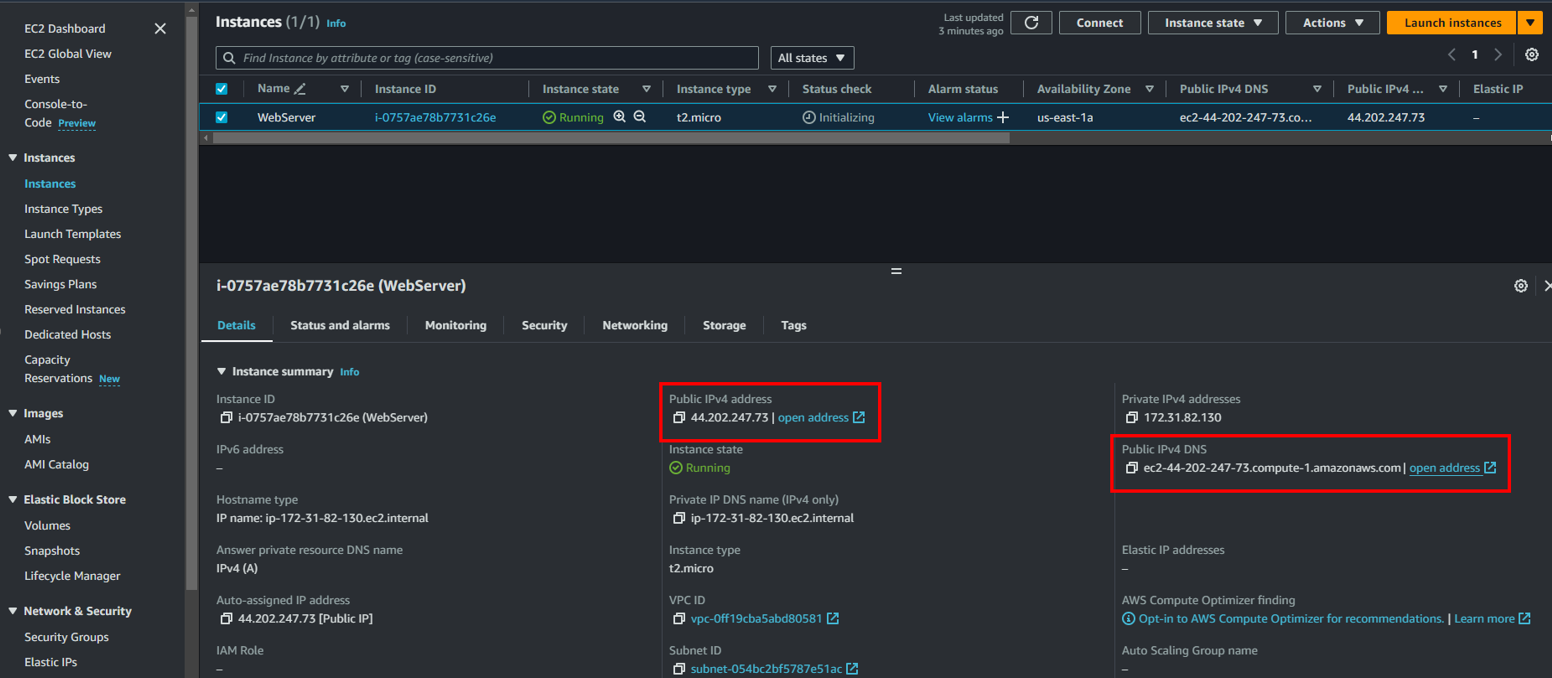This screenshot has height=678, width=1552.
Task: Open the Actions dropdown
Action: tap(1332, 22)
